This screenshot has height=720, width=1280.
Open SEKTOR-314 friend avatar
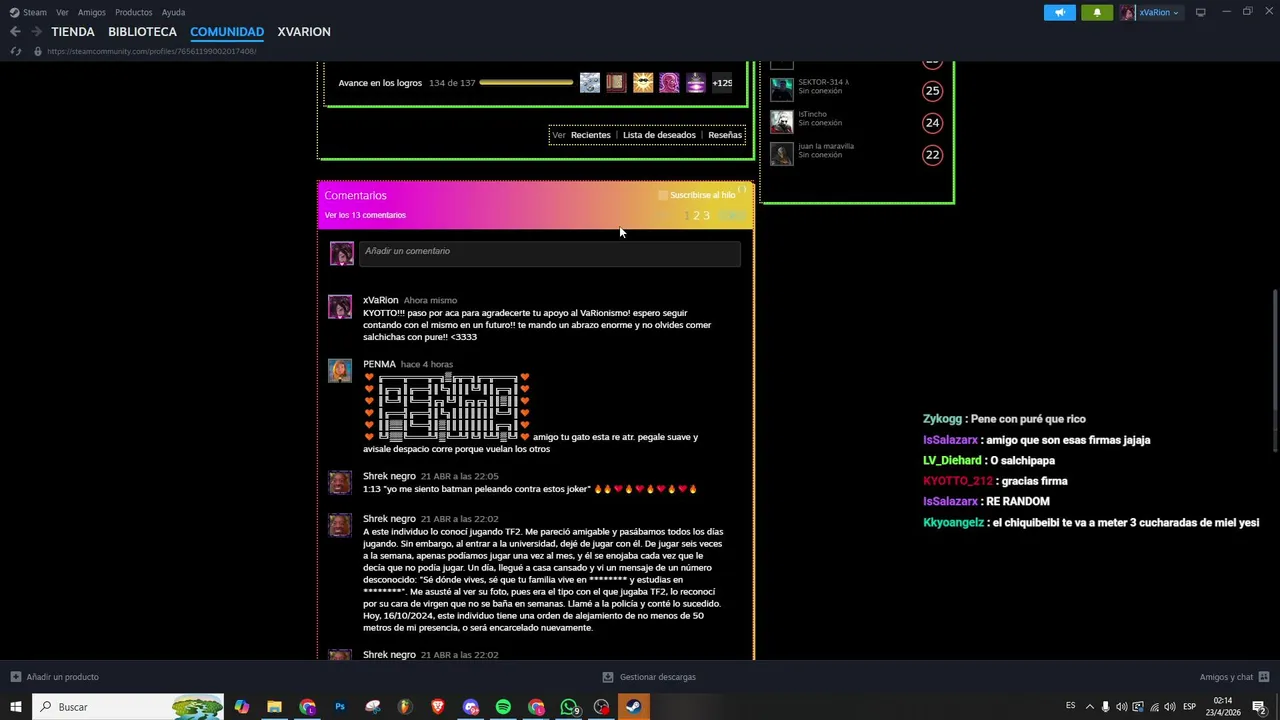(x=782, y=90)
